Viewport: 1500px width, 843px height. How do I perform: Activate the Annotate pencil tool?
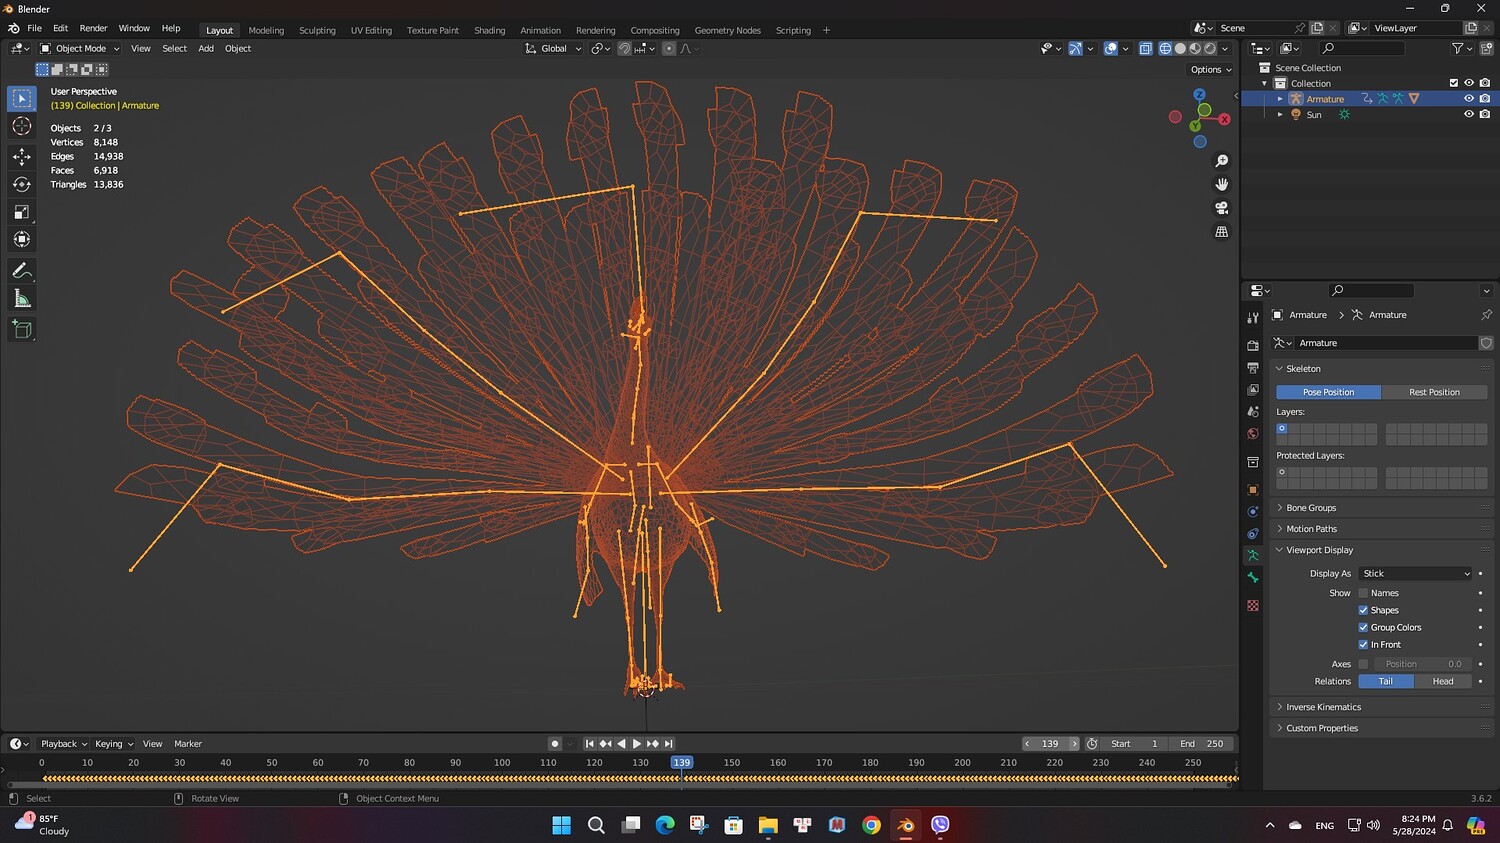[x=21, y=271]
